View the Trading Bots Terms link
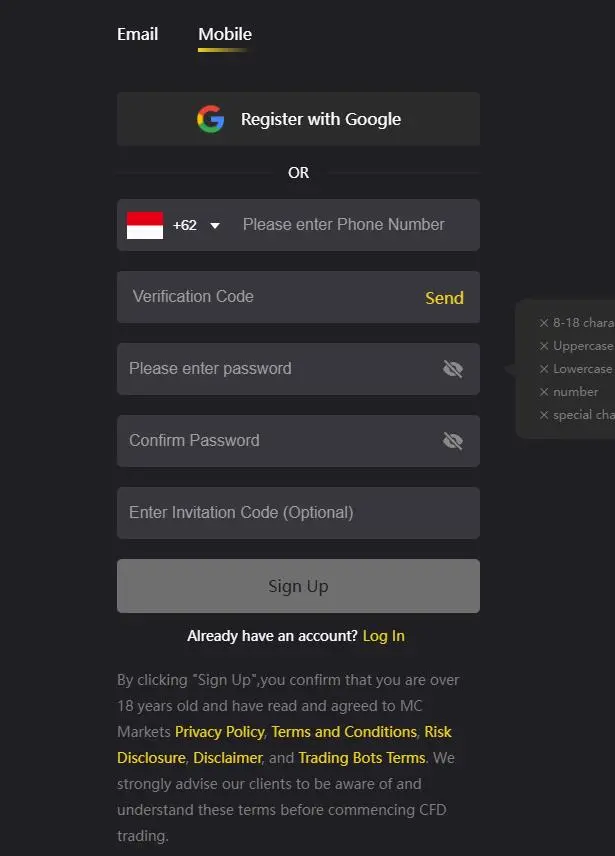615x856 pixels. click(362, 758)
